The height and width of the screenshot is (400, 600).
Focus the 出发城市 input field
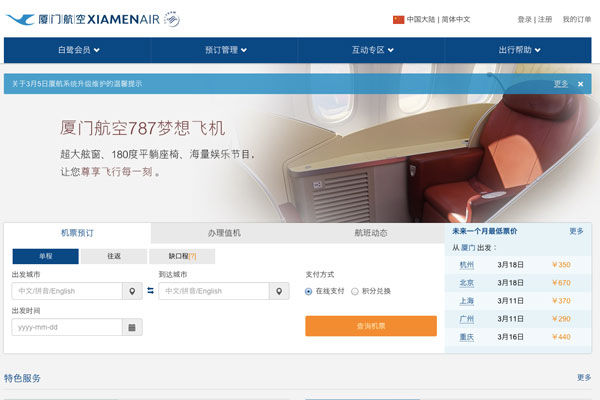coord(67,291)
